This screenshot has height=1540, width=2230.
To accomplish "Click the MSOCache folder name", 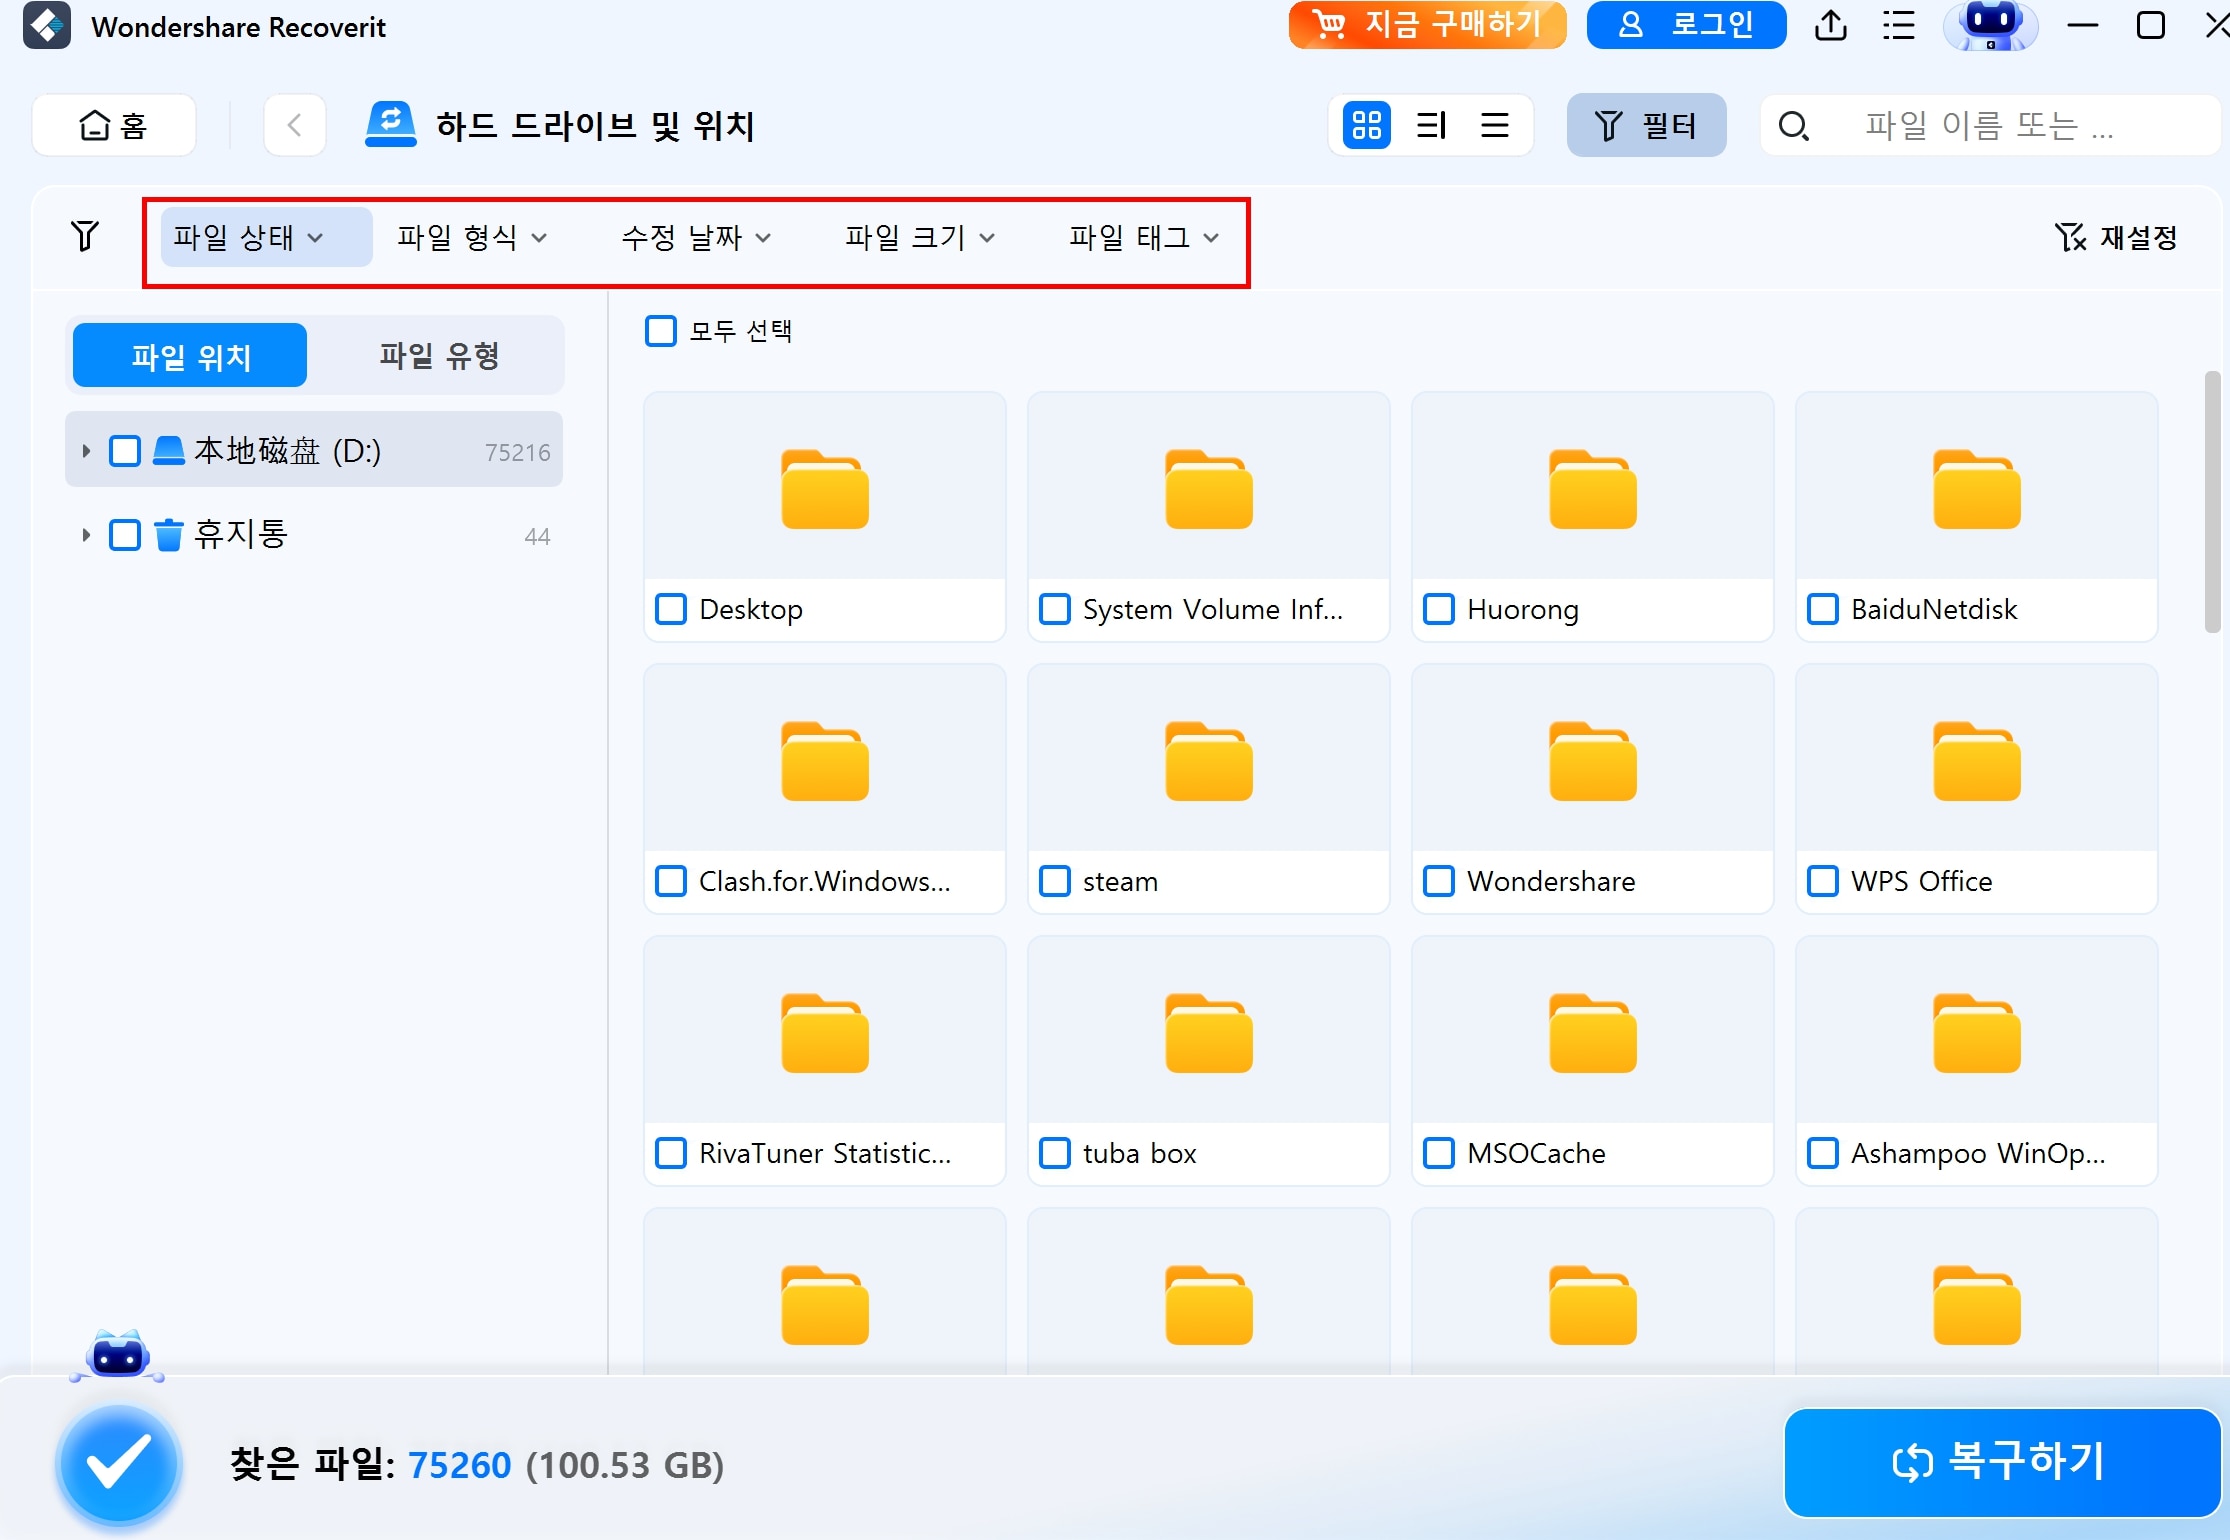I will coord(1536,1153).
